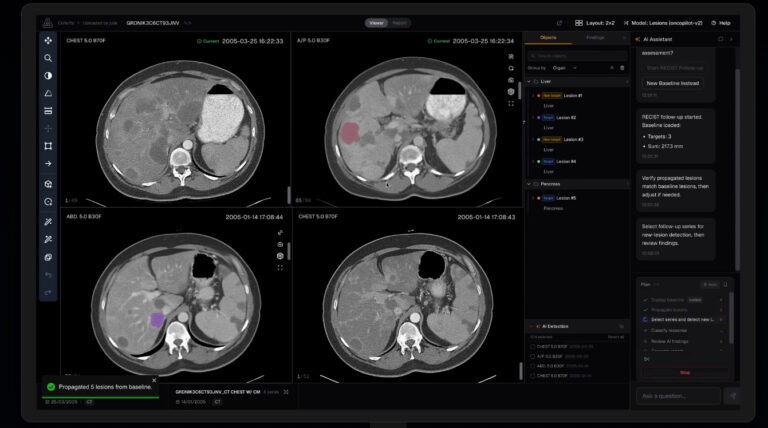Click the undo arrow in toolbar
This screenshot has width=768, height=428.
click(48, 275)
